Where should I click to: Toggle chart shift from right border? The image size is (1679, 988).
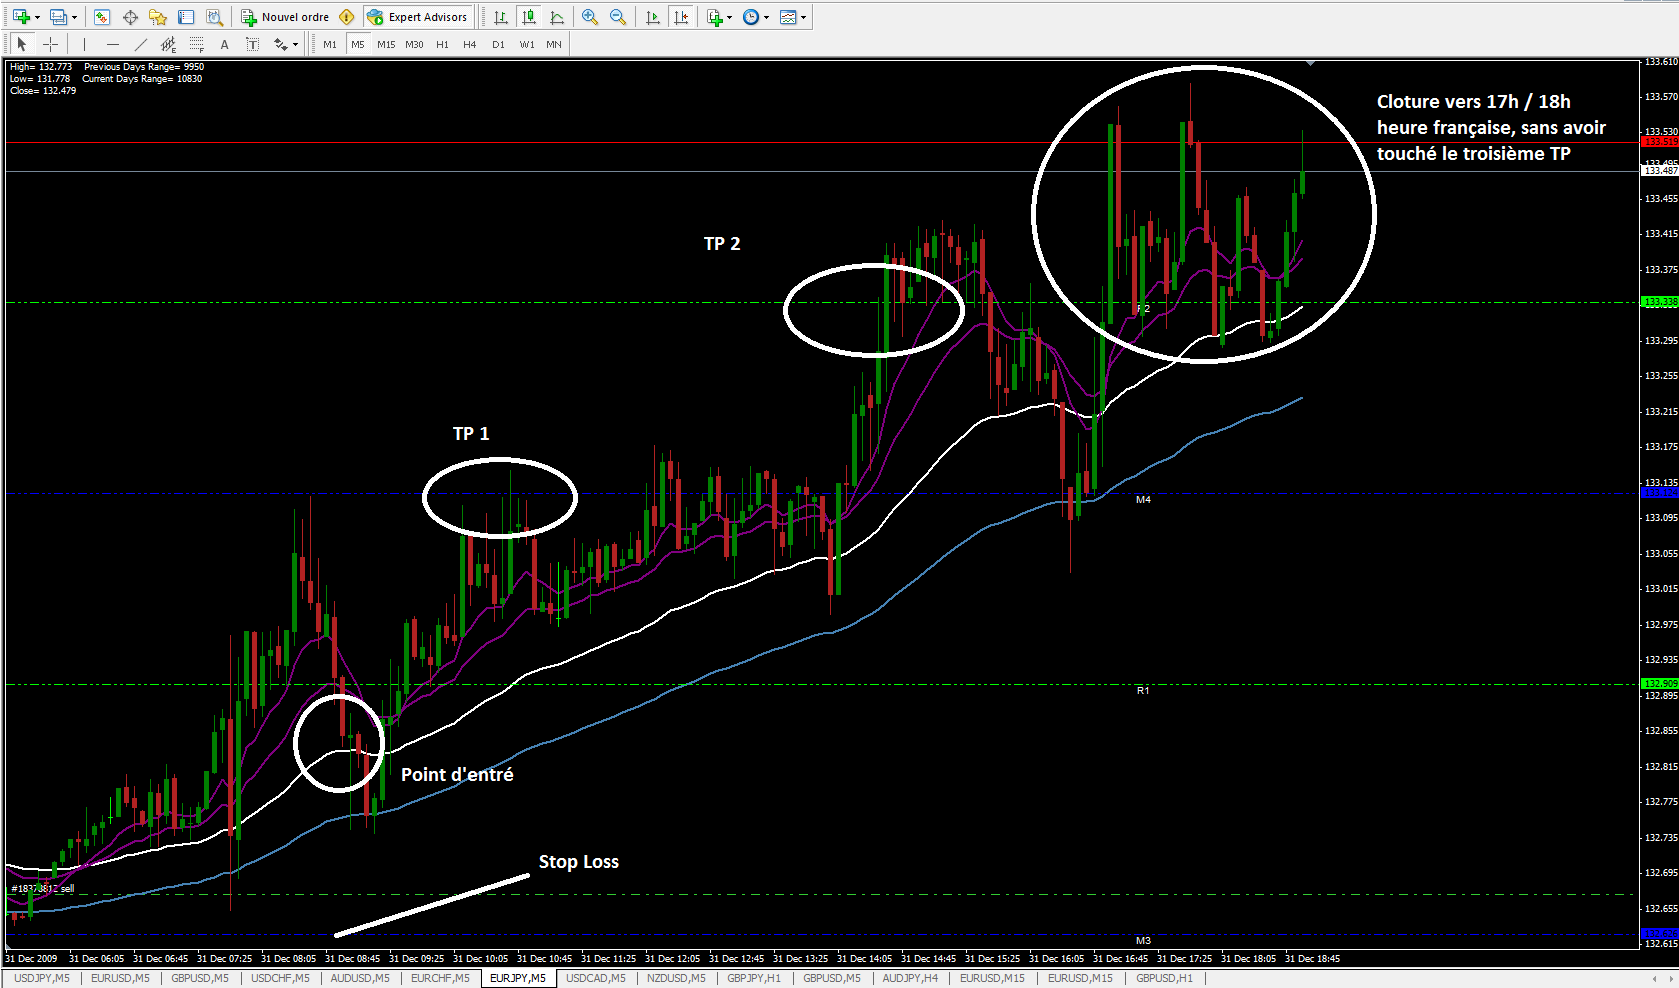(x=681, y=17)
